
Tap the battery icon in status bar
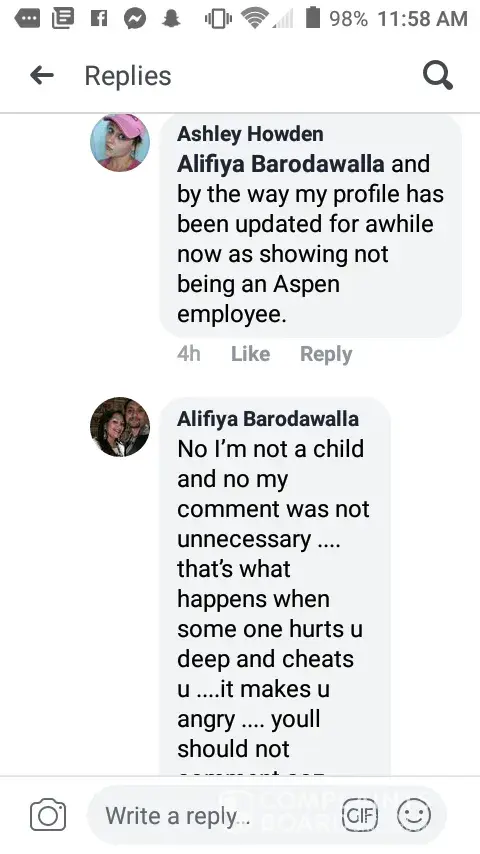click(x=313, y=18)
